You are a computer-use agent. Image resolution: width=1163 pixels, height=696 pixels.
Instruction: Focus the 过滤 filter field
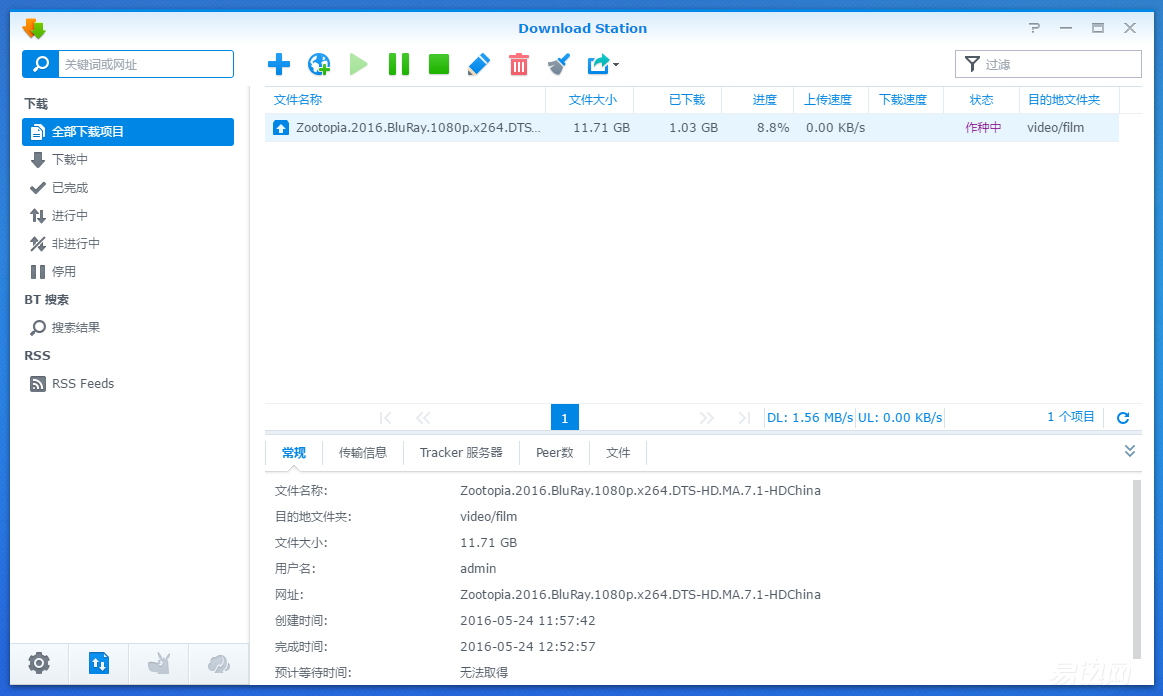(1048, 65)
